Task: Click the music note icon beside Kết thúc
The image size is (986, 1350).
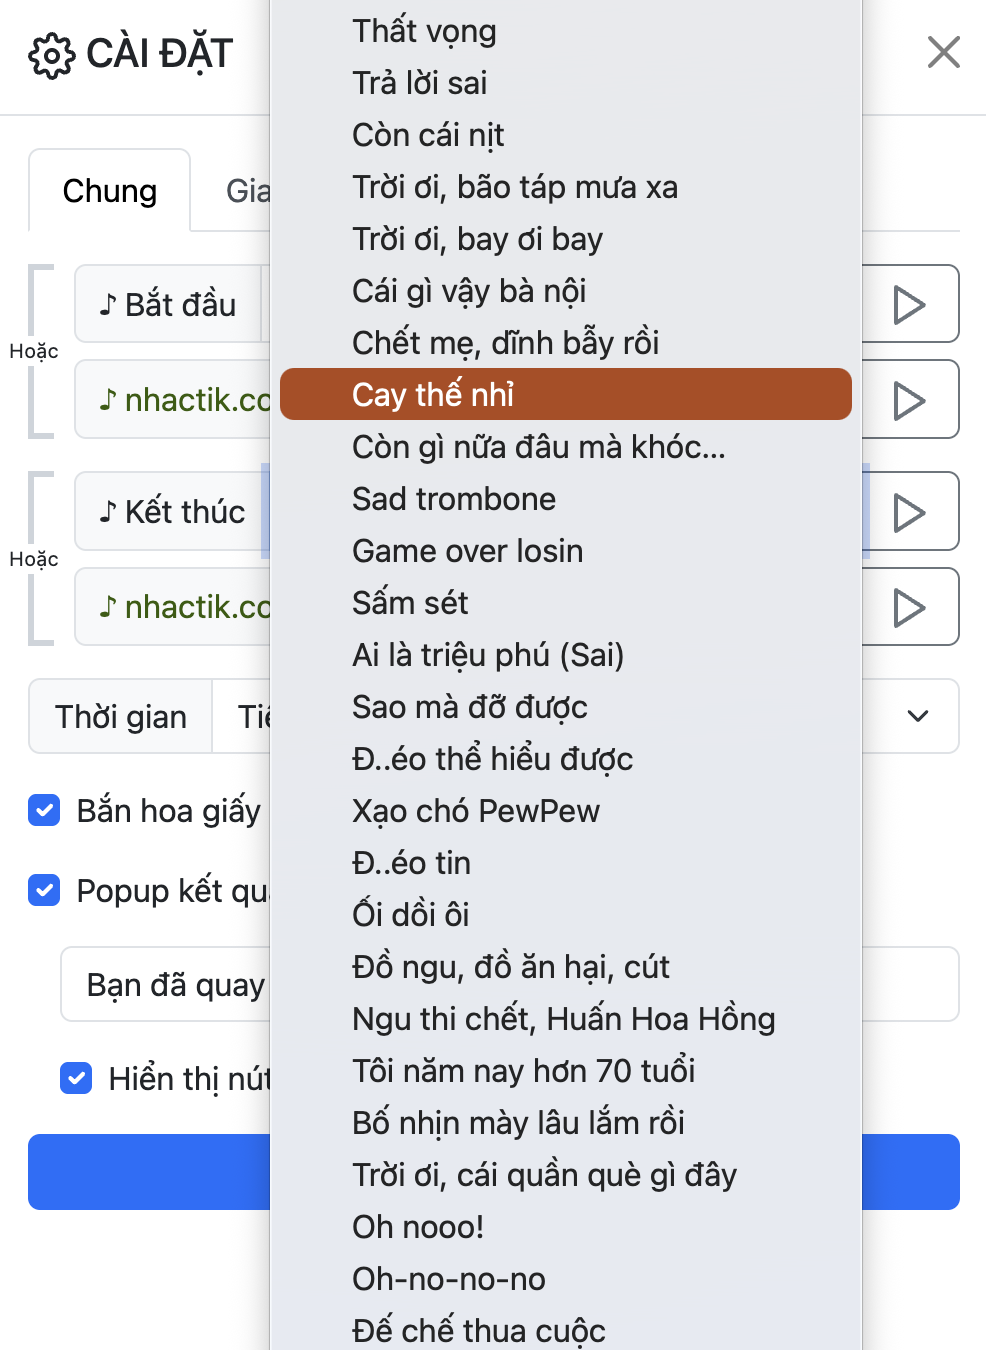Action: pos(107,511)
